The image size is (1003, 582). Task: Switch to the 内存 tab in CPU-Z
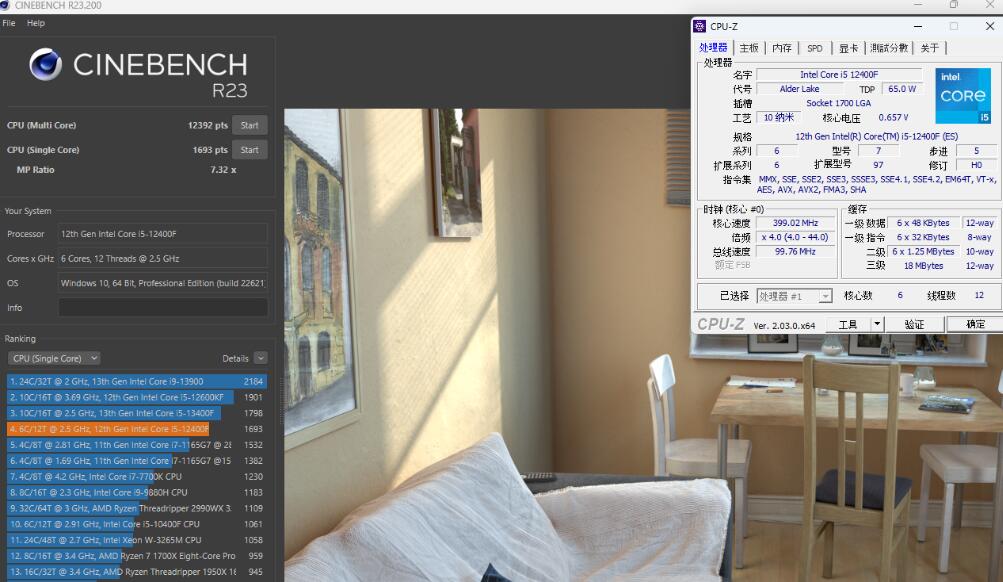(x=782, y=48)
